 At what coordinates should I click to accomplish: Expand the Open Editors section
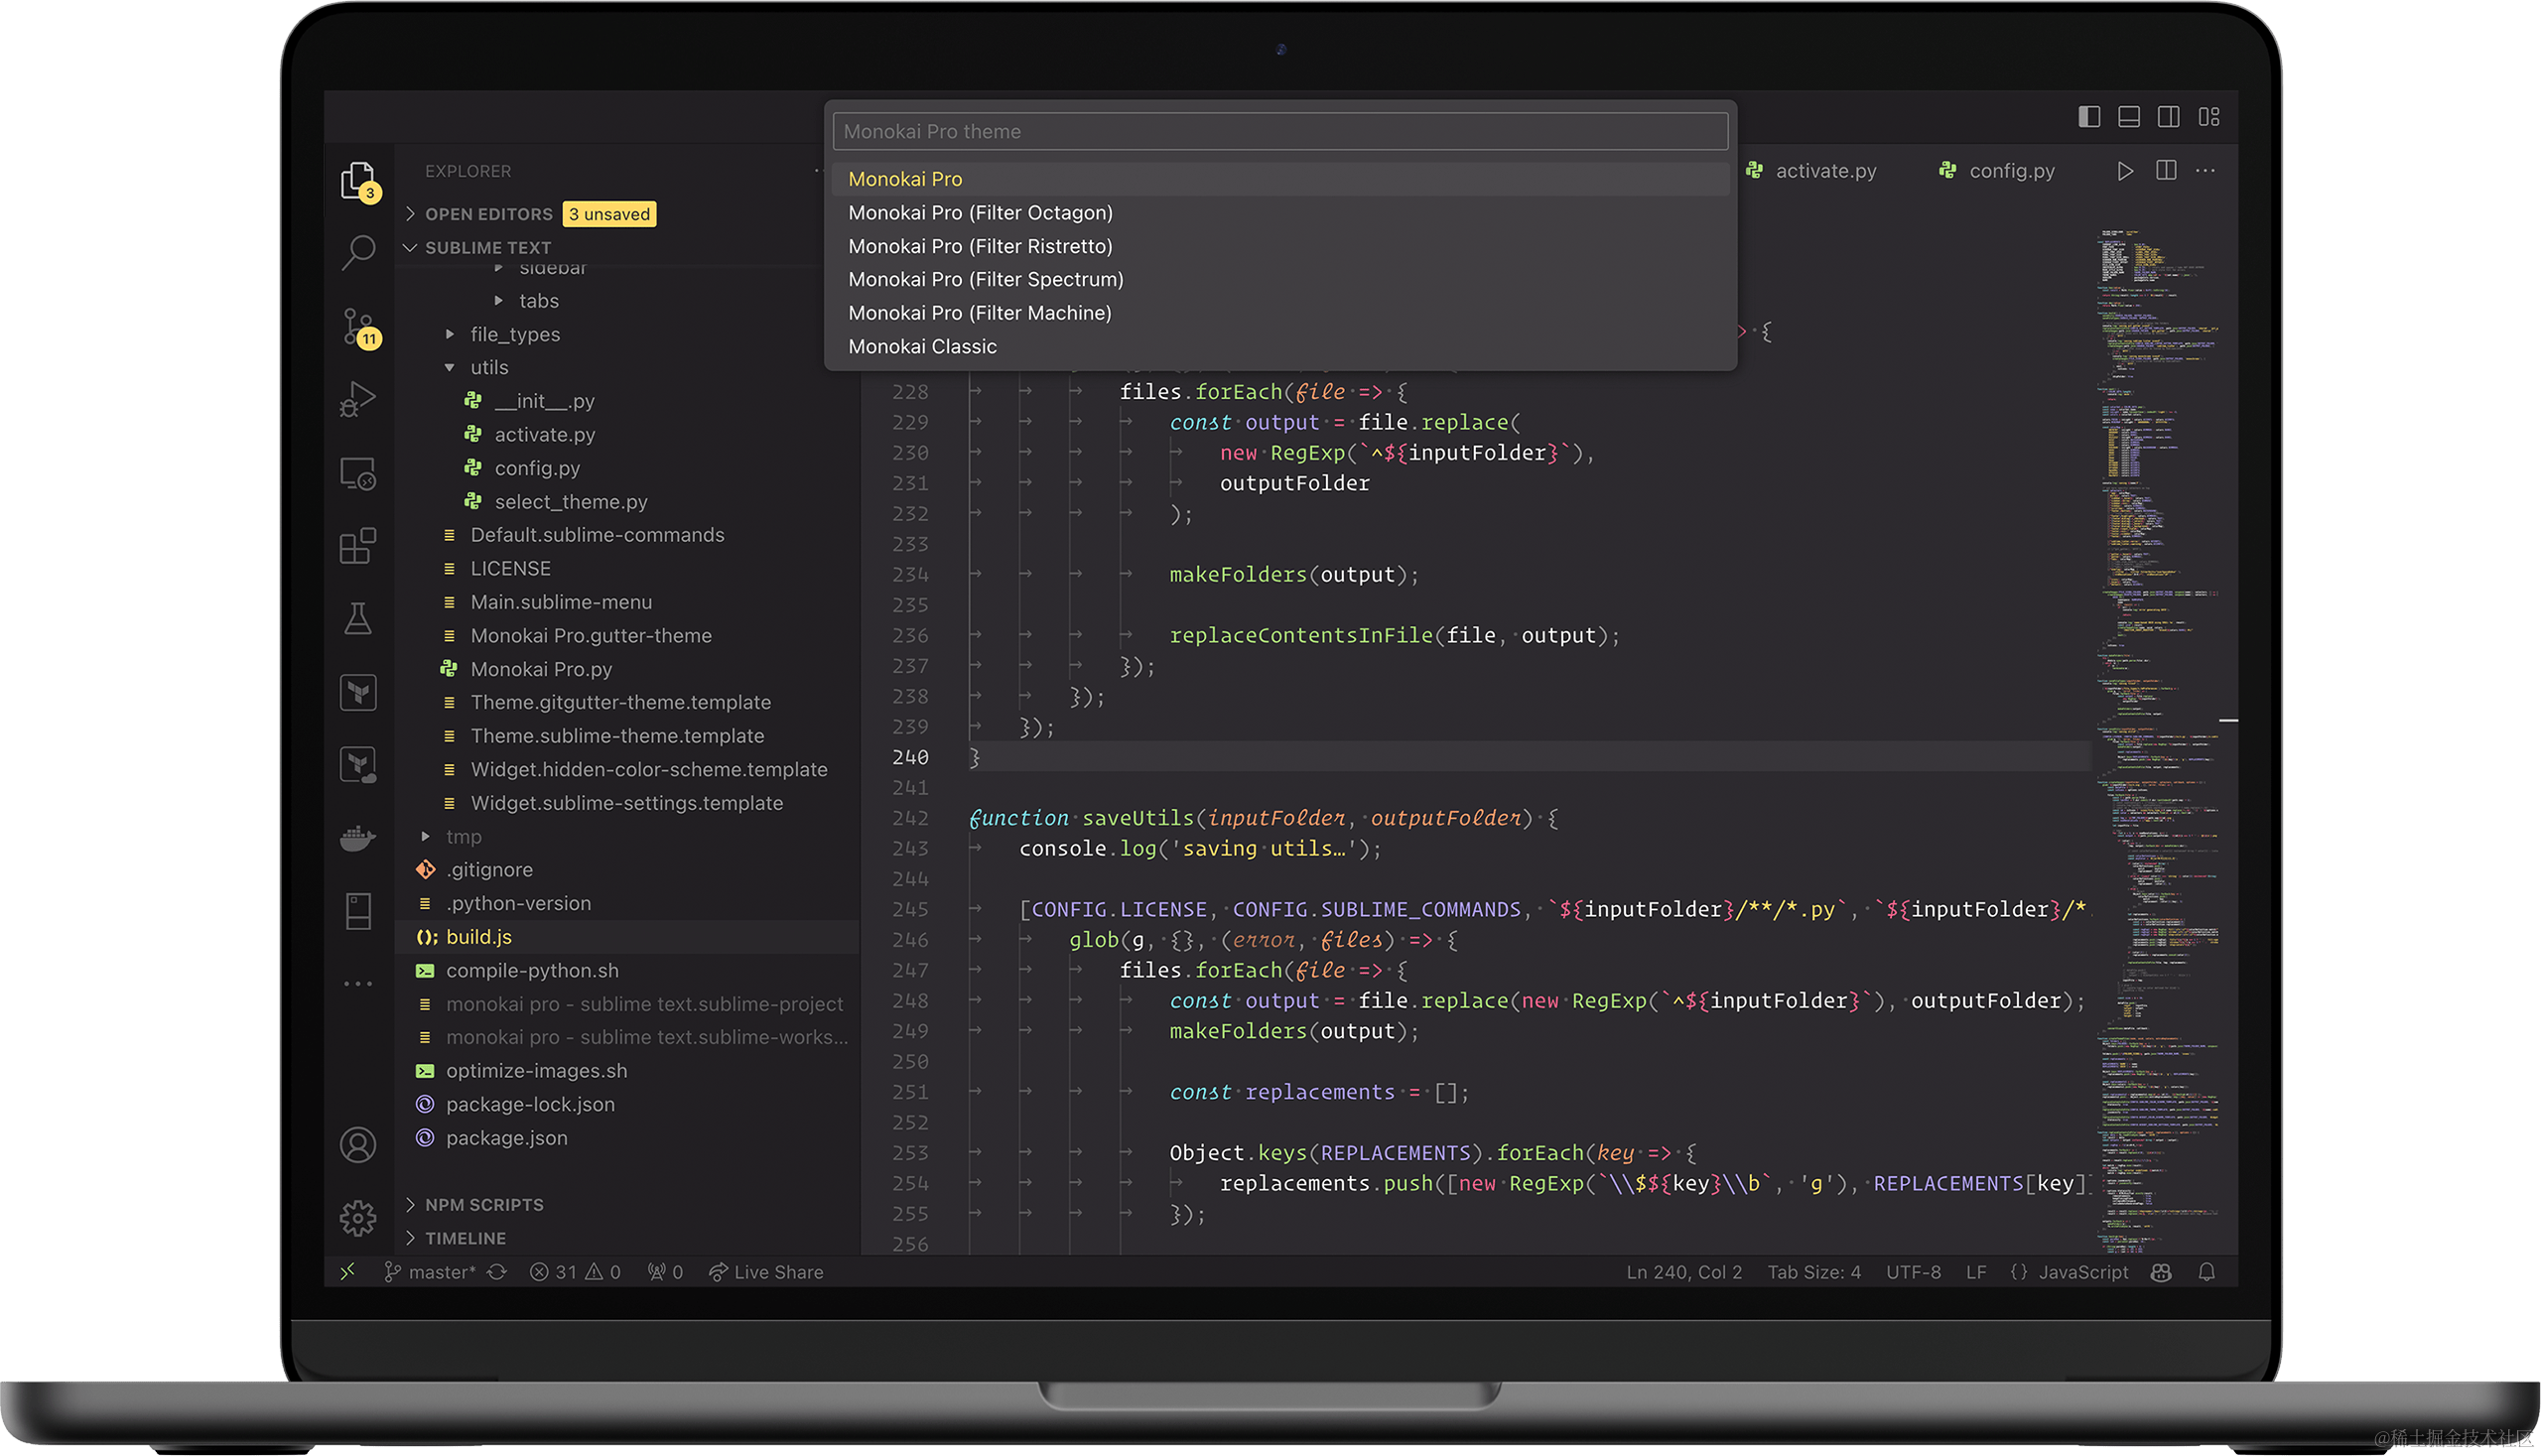(488, 214)
